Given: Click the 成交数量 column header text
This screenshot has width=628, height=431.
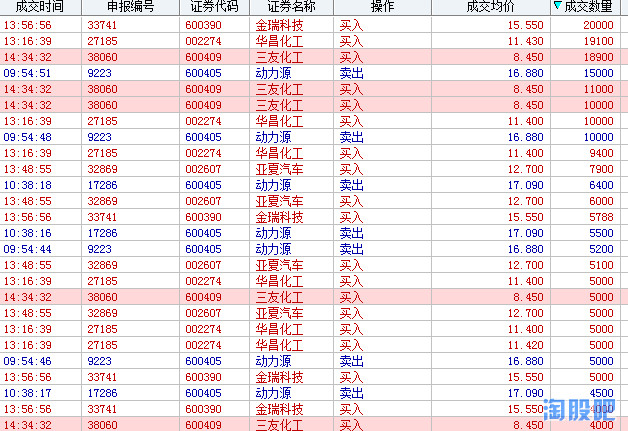Looking at the screenshot, I should click(x=588, y=6).
